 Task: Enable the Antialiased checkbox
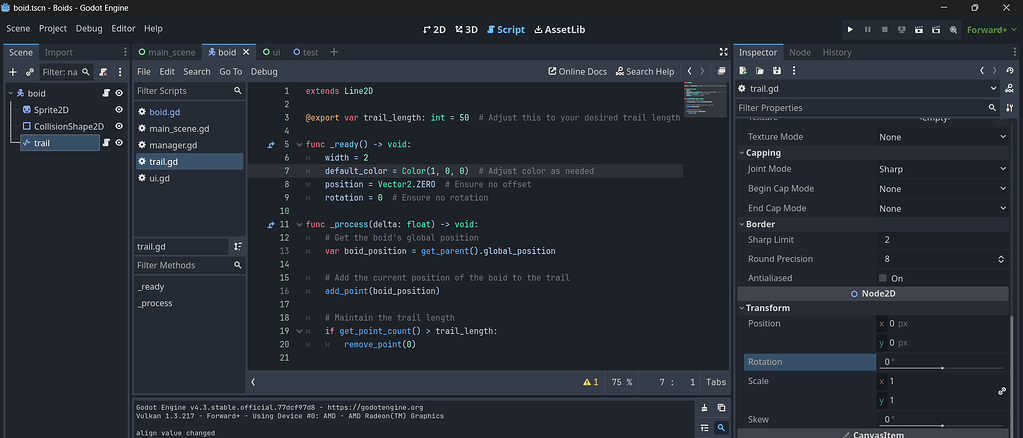coord(883,278)
